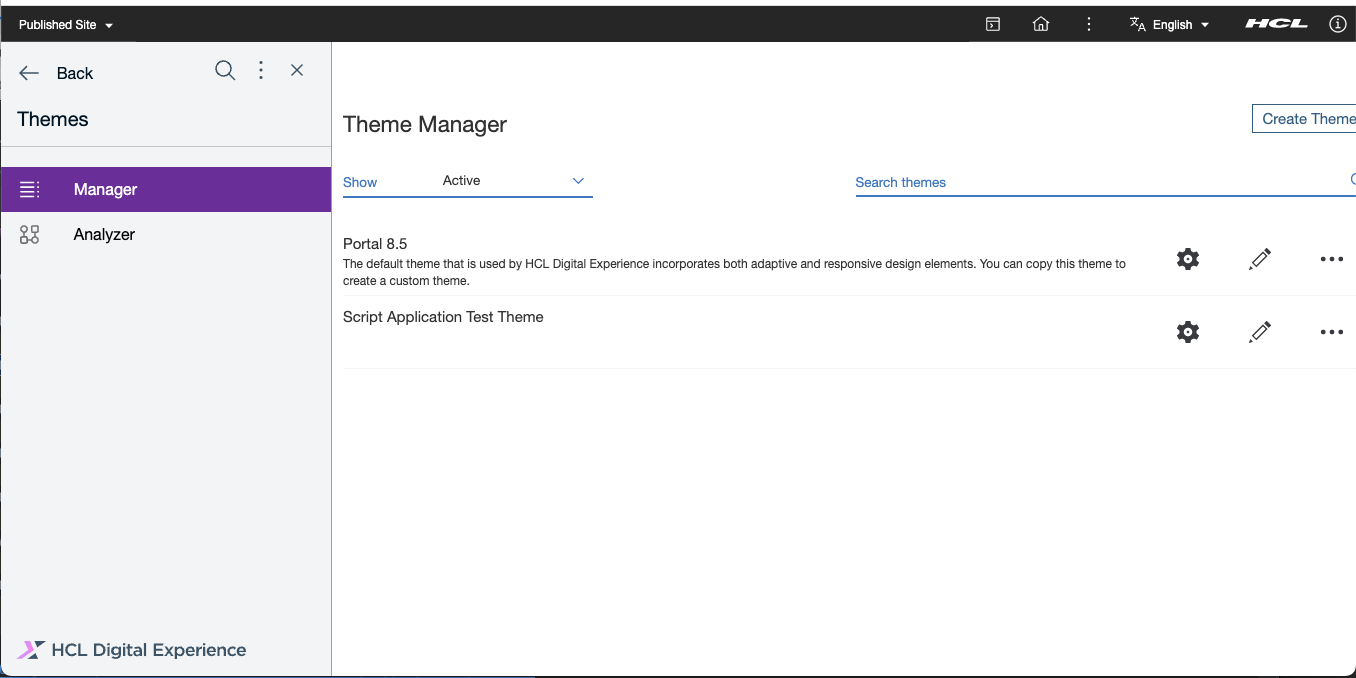1356x678 pixels.
Task: Expand the Published Site dropdown
Action: pos(66,23)
